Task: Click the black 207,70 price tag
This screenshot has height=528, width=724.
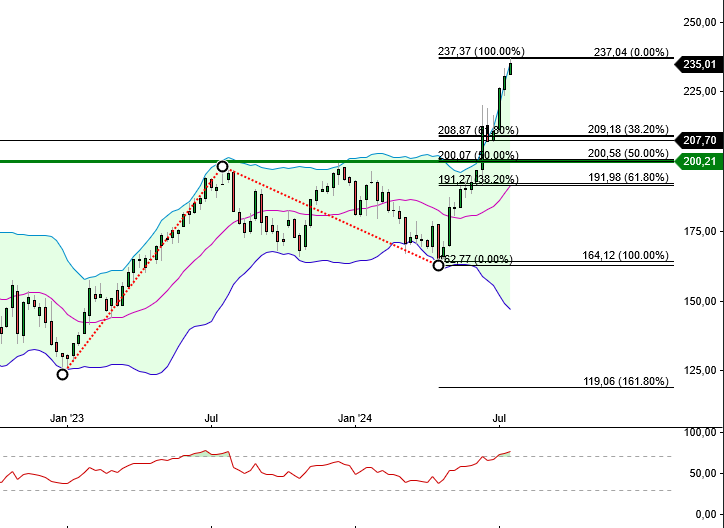Action: [699, 140]
